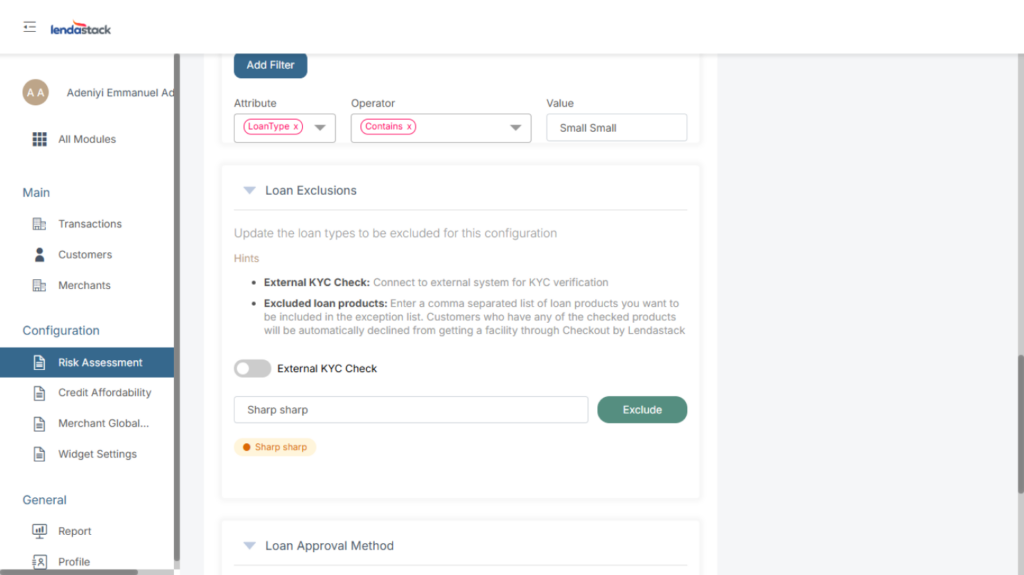Click the Customers person icon
Image resolution: width=1024 pixels, height=575 pixels.
tap(40, 255)
